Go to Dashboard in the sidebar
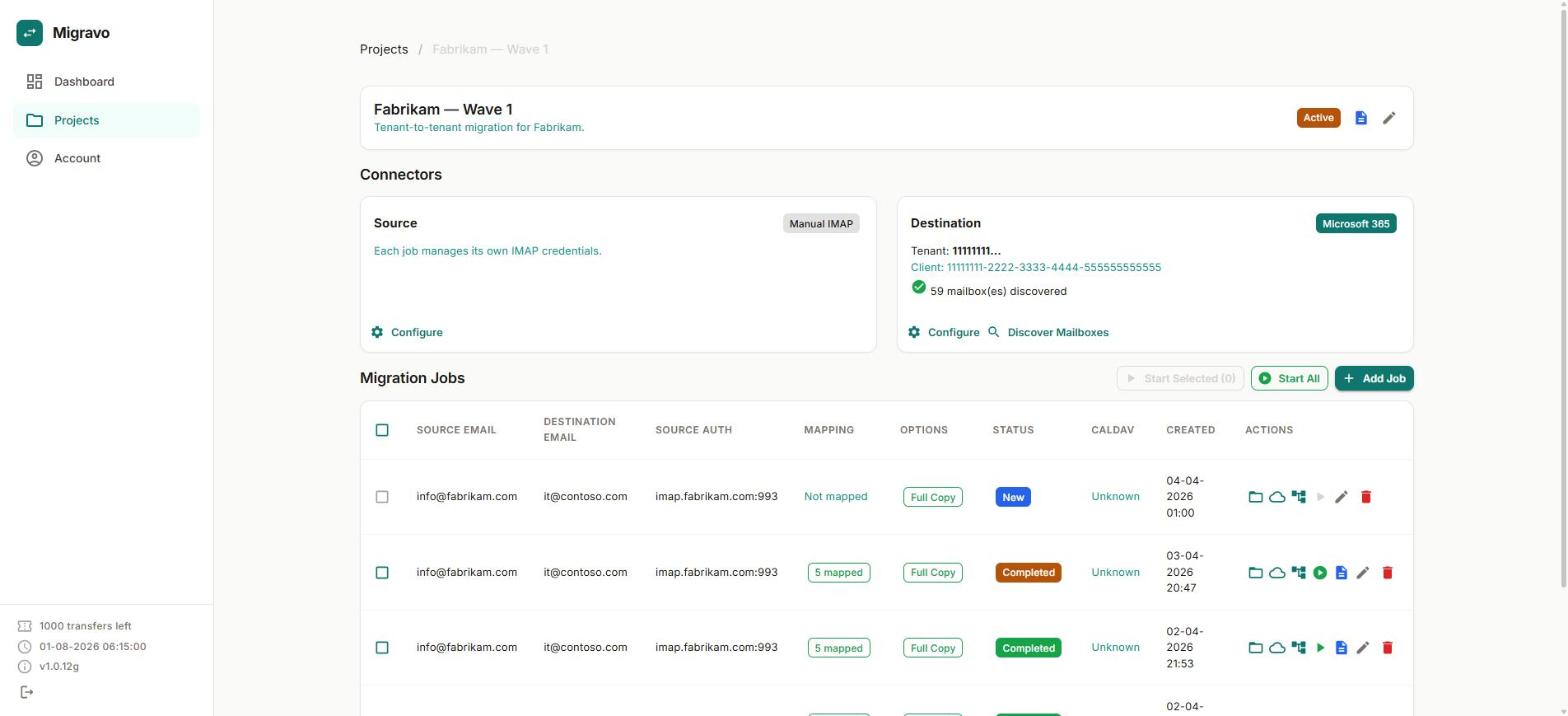1568x716 pixels. click(106, 82)
